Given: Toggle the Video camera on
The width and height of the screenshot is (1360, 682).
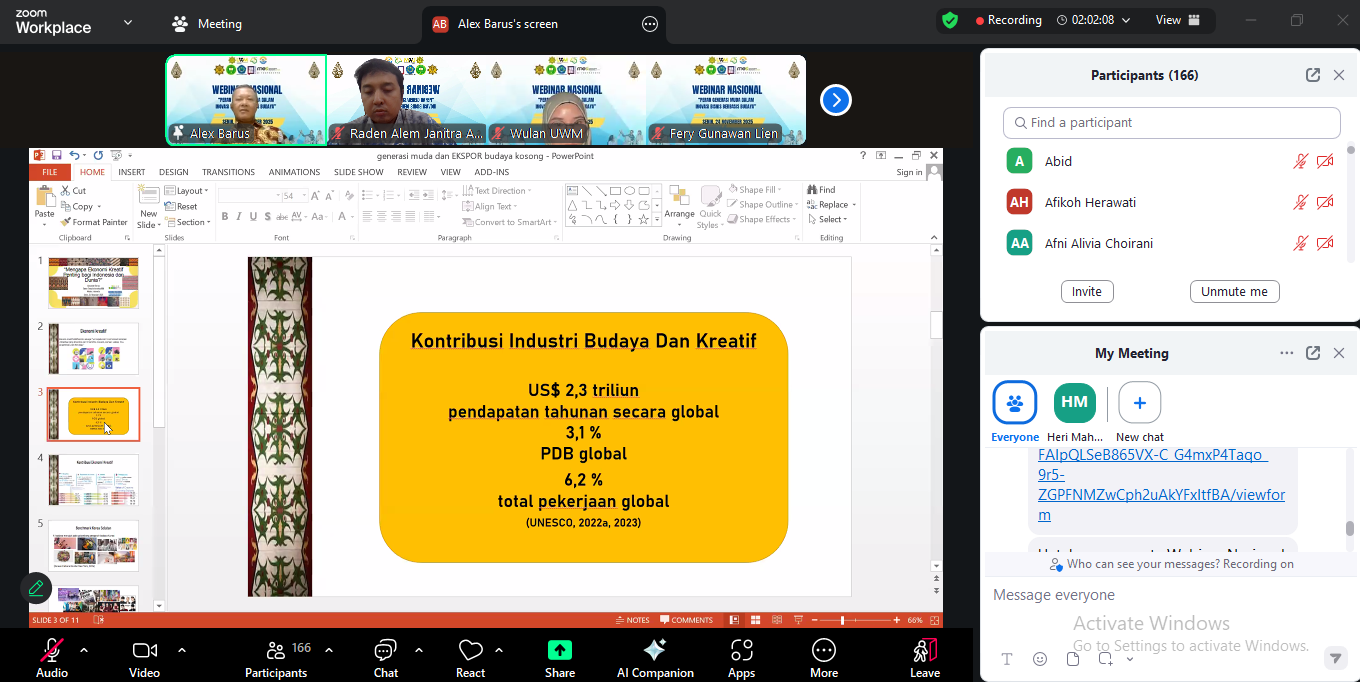Looking at the screenshot, I should [x=145, y=658].
